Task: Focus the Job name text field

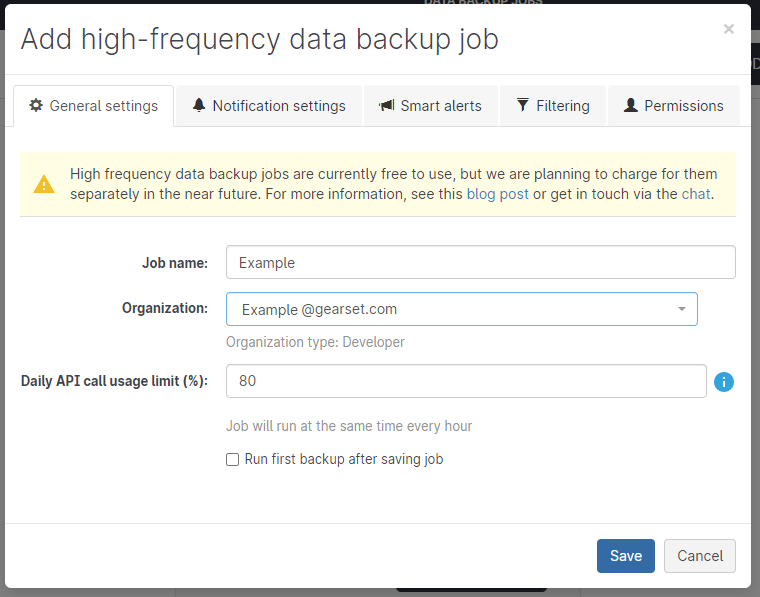Action: 480,263
